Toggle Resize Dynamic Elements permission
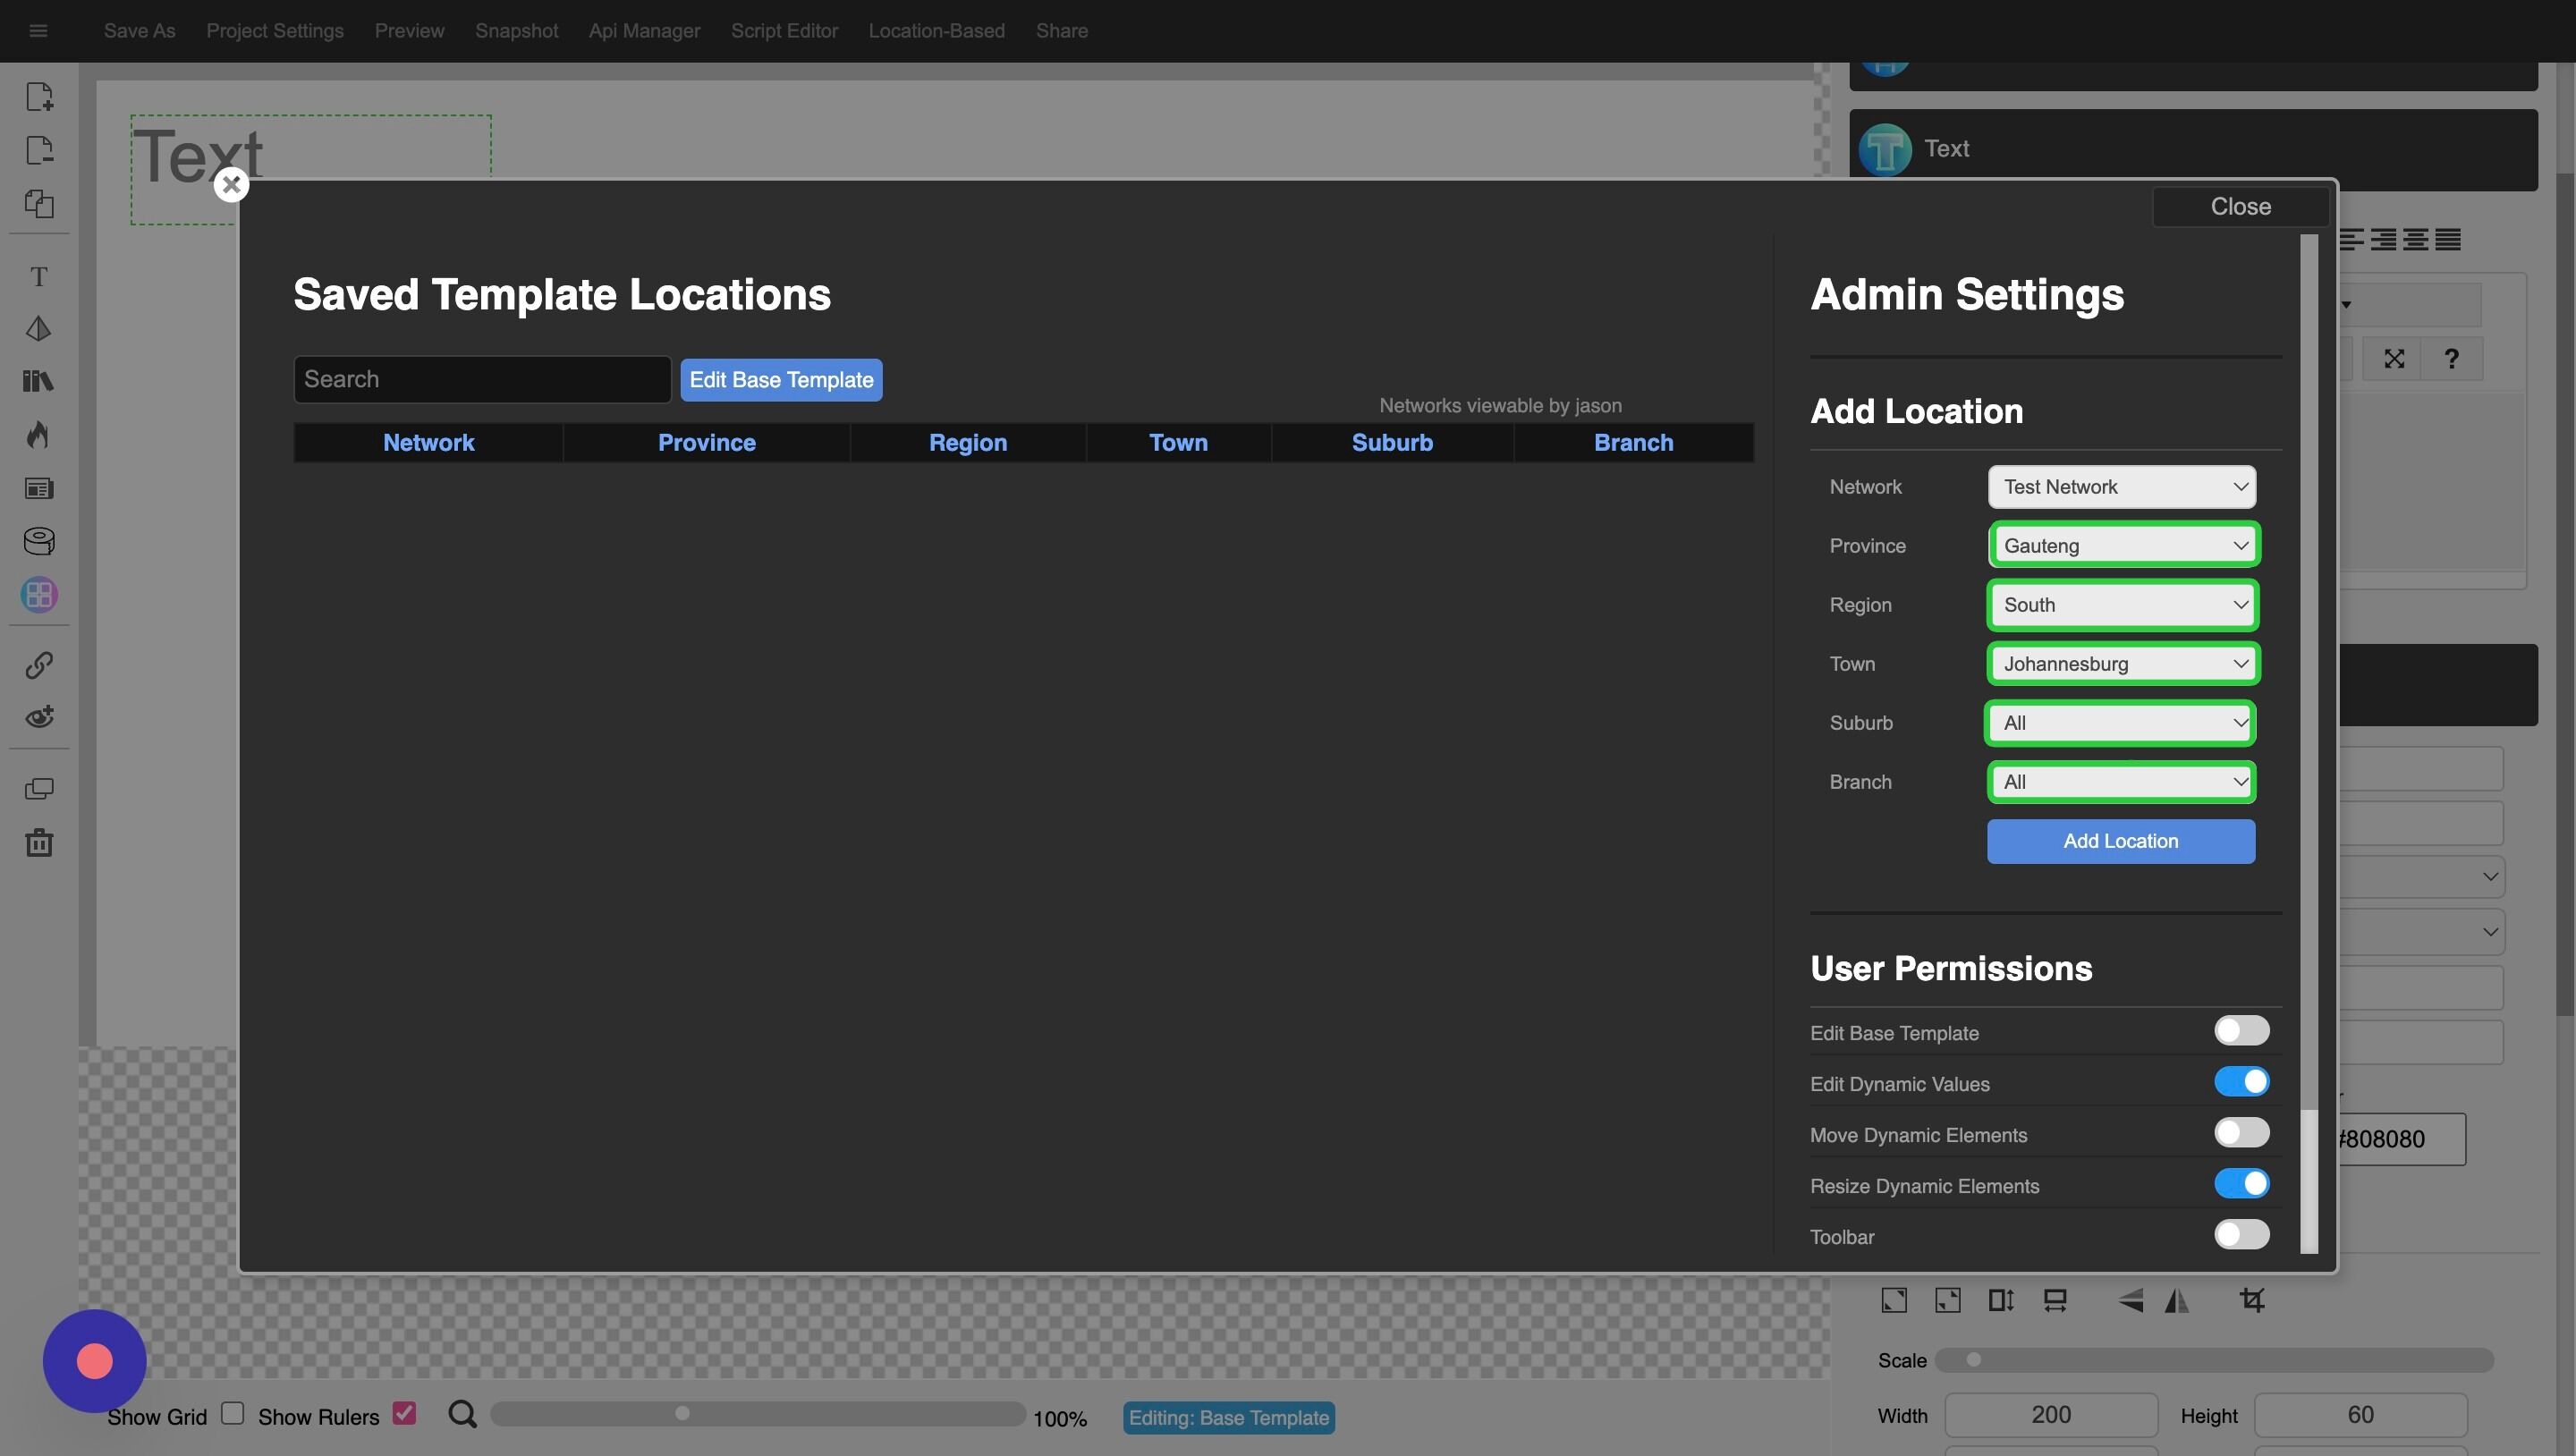 (2241, 1184)
